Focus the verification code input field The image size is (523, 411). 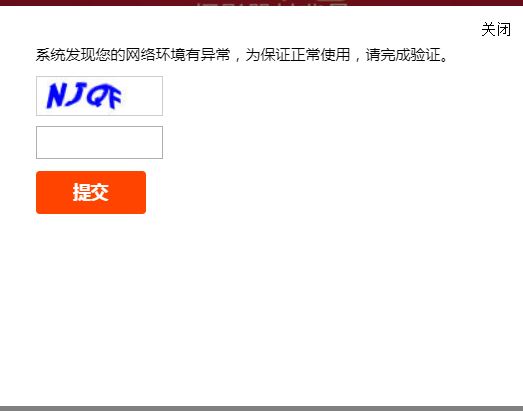pyautogui.click(x=99, y=142)
